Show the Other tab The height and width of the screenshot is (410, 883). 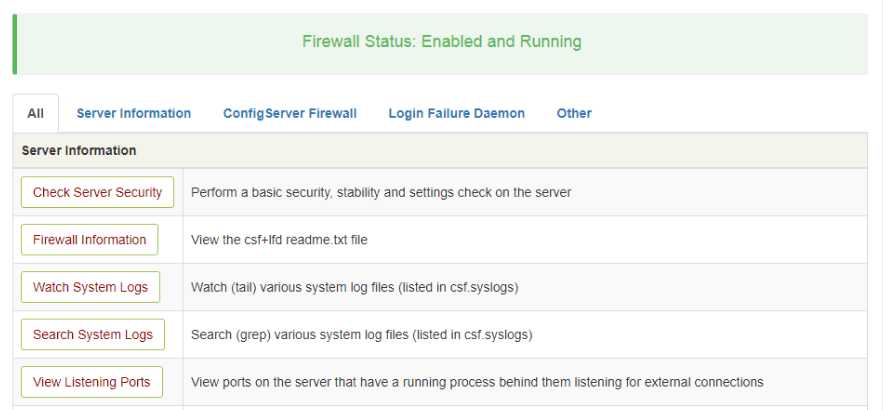(574, 113)
